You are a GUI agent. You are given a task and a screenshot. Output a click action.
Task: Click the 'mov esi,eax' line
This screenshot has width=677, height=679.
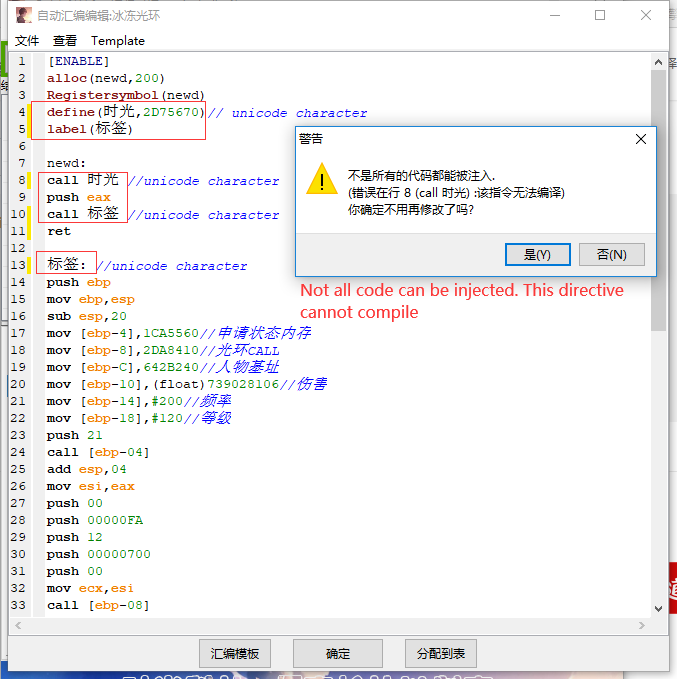[x=91, y=486]
